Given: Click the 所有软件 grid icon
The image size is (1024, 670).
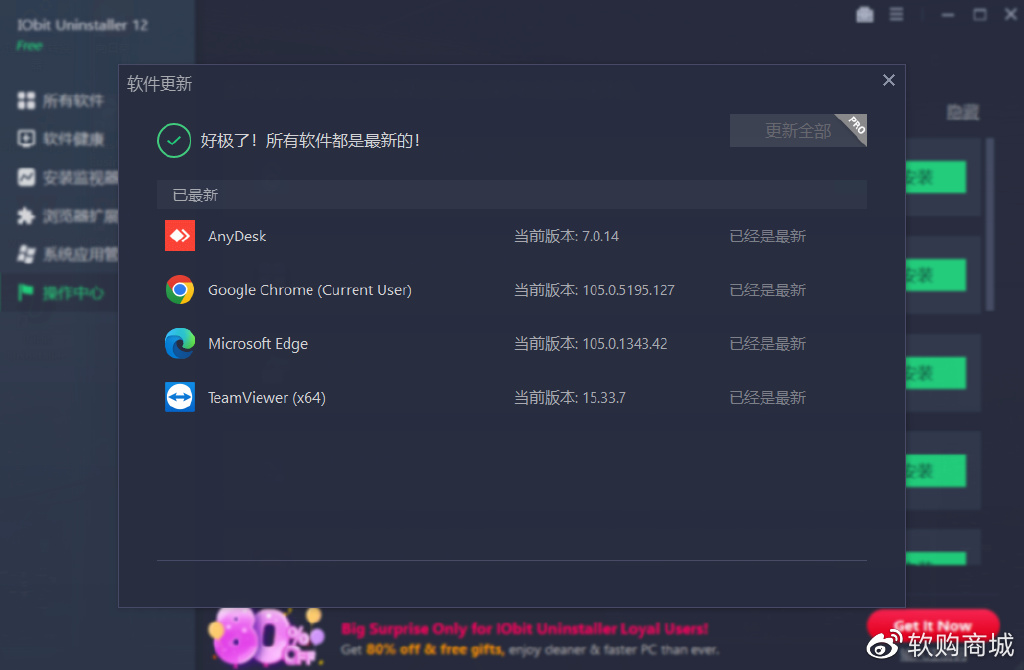Looking at the screenshot, I should point(26,101).
